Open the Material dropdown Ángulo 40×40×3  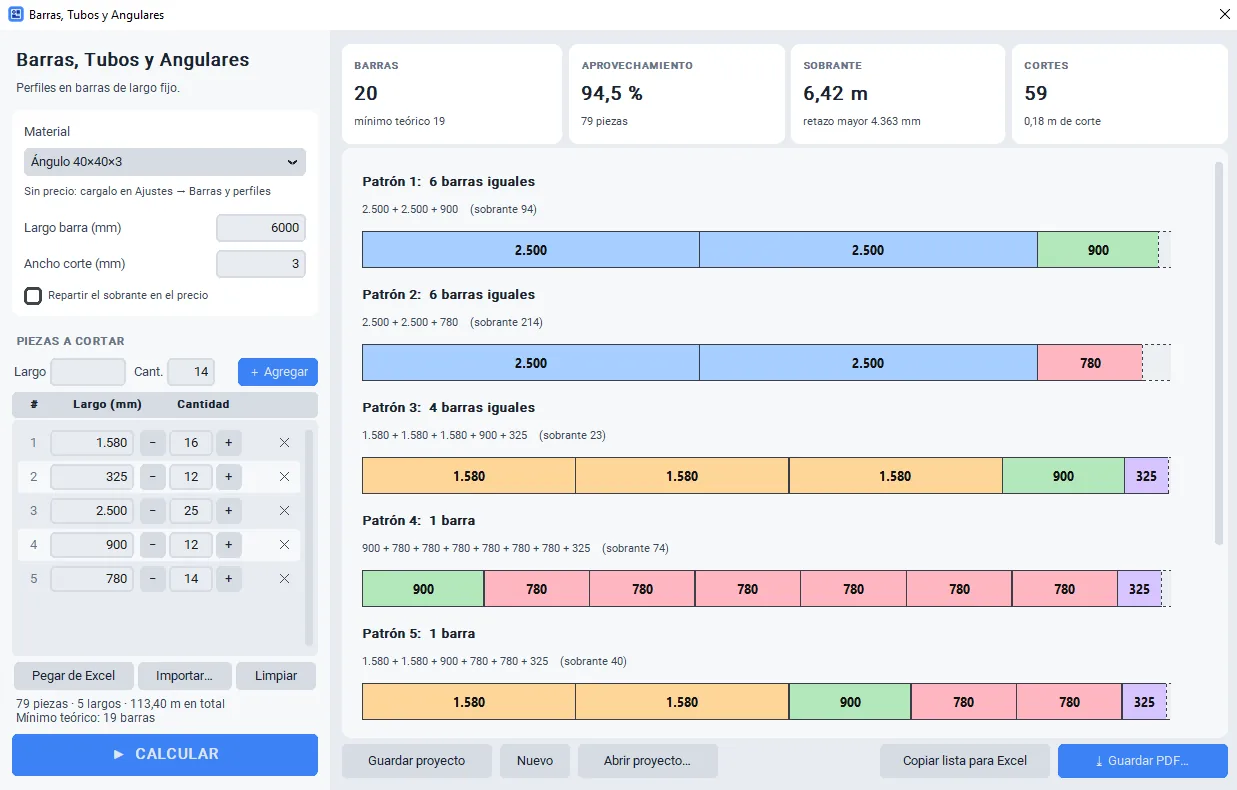pos(165,162)
